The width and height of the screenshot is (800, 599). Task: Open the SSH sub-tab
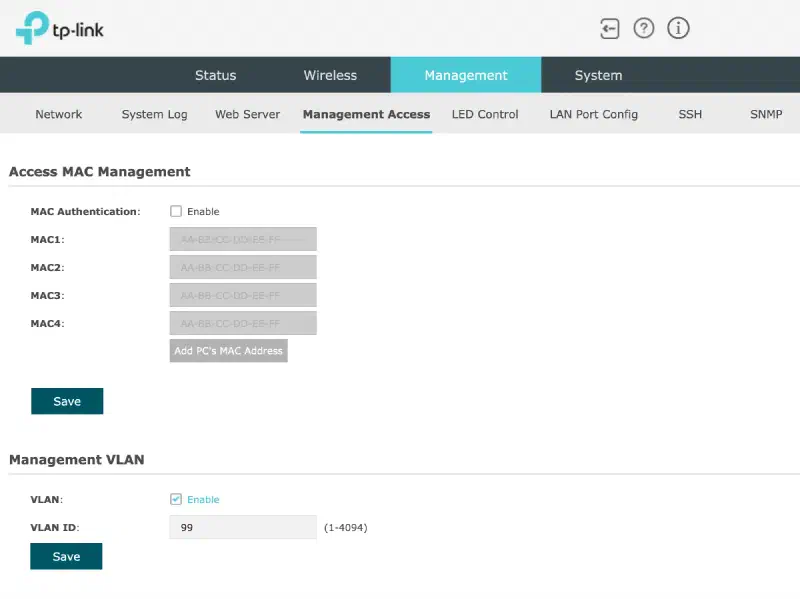[x=690, y=114]
